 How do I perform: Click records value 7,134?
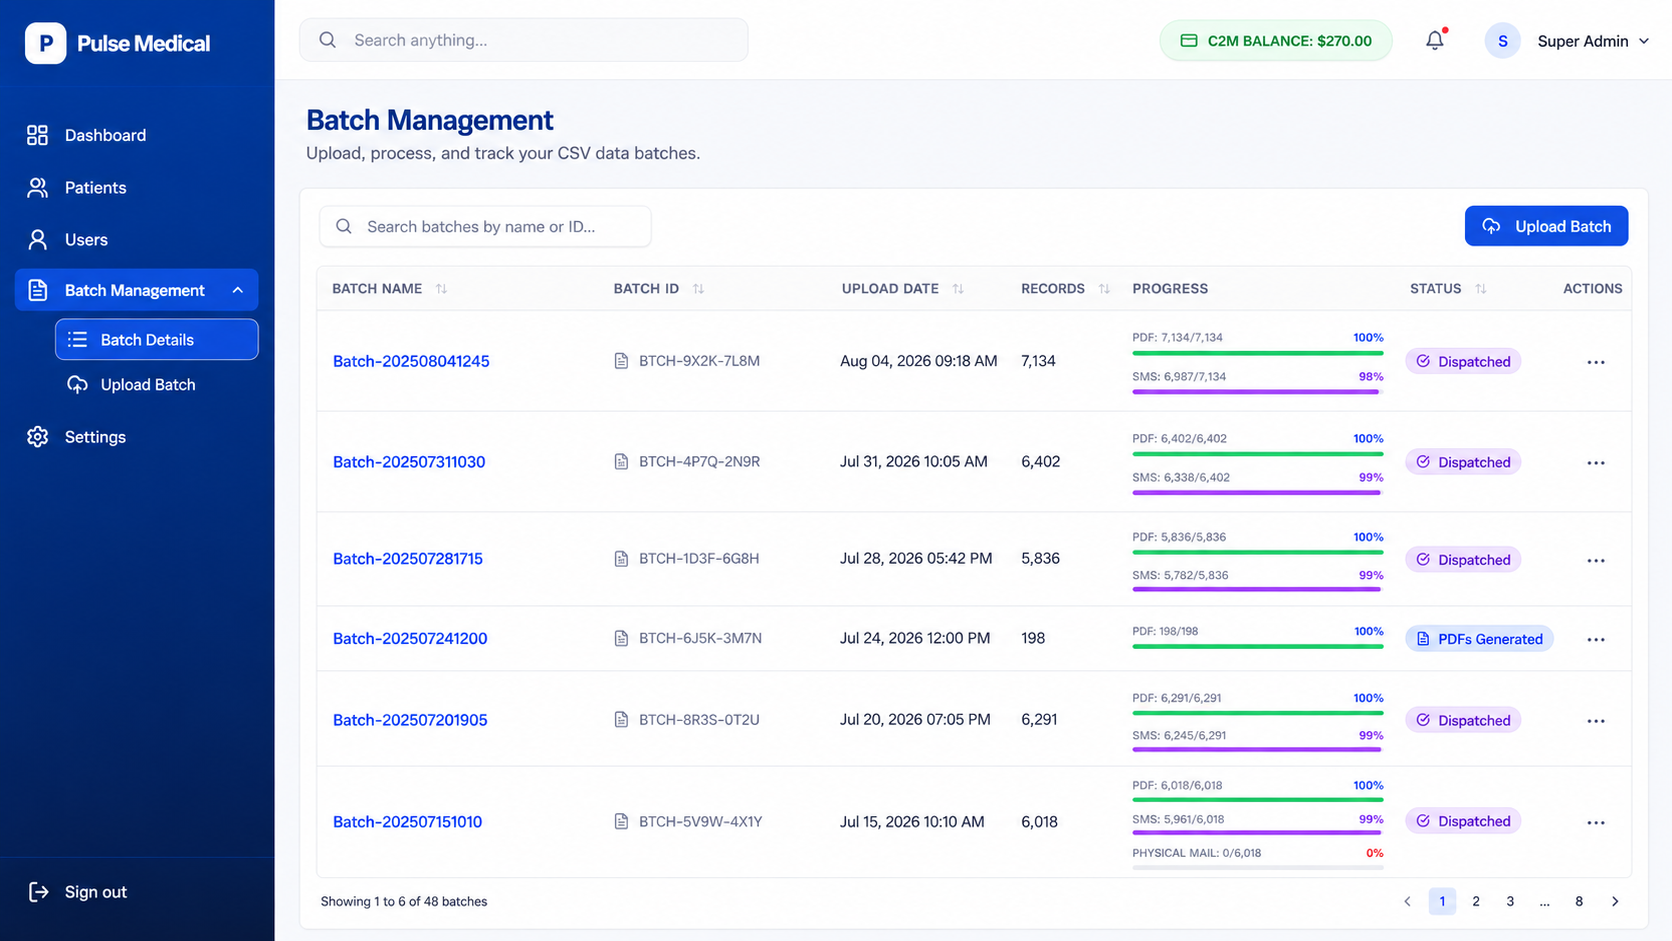click(x=1038, y=361)
